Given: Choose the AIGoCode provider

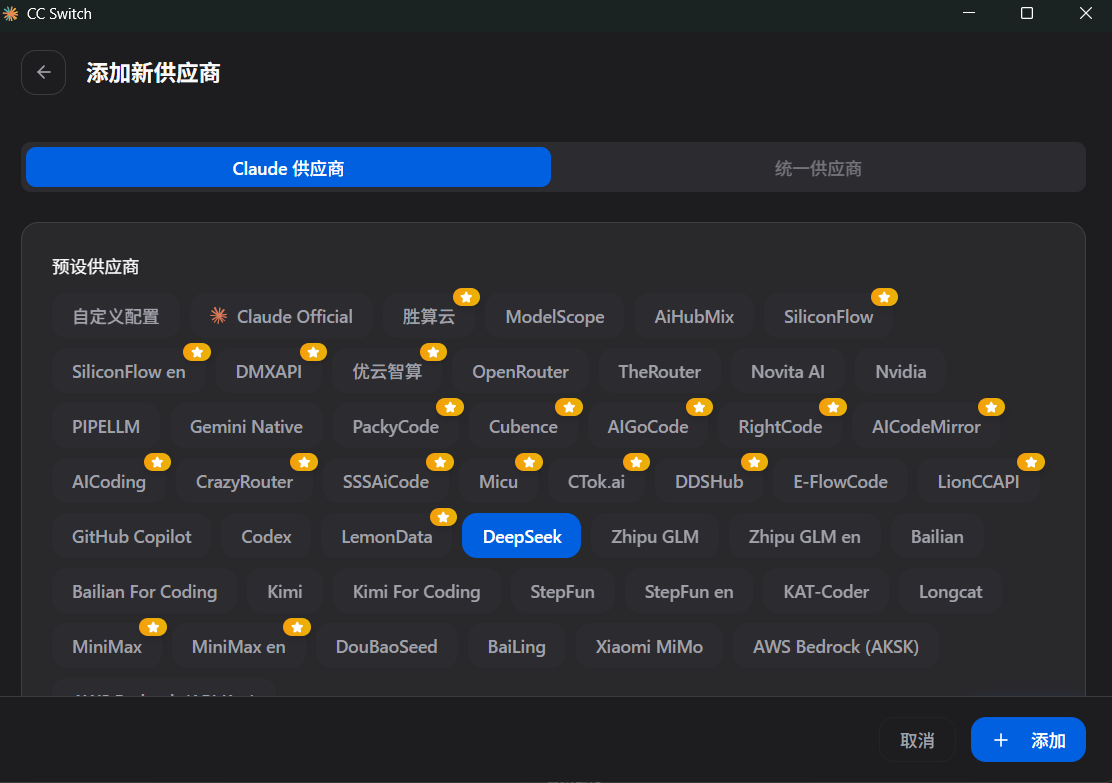Looking at the screenshot, I should (x=647, y=426).
